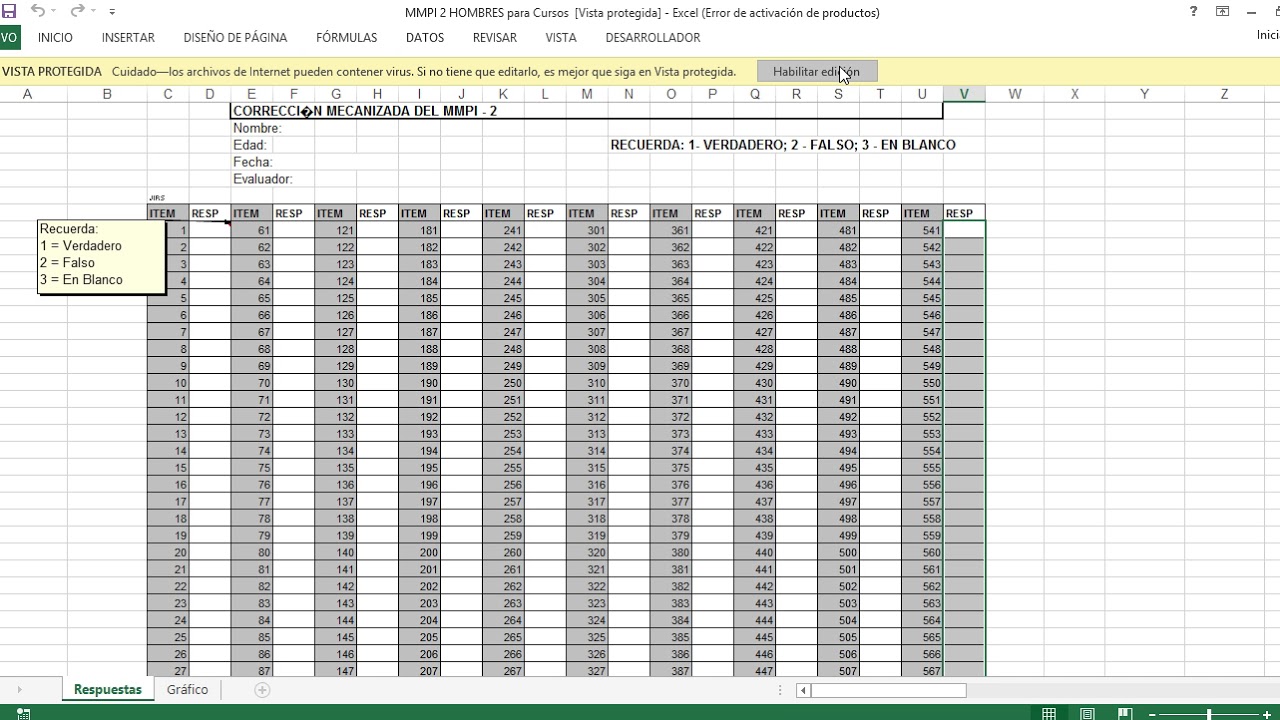This screenshot has width=1280, height=720.
Task: Click the macro recording status bar icon
Action: (x=24, y=713)
